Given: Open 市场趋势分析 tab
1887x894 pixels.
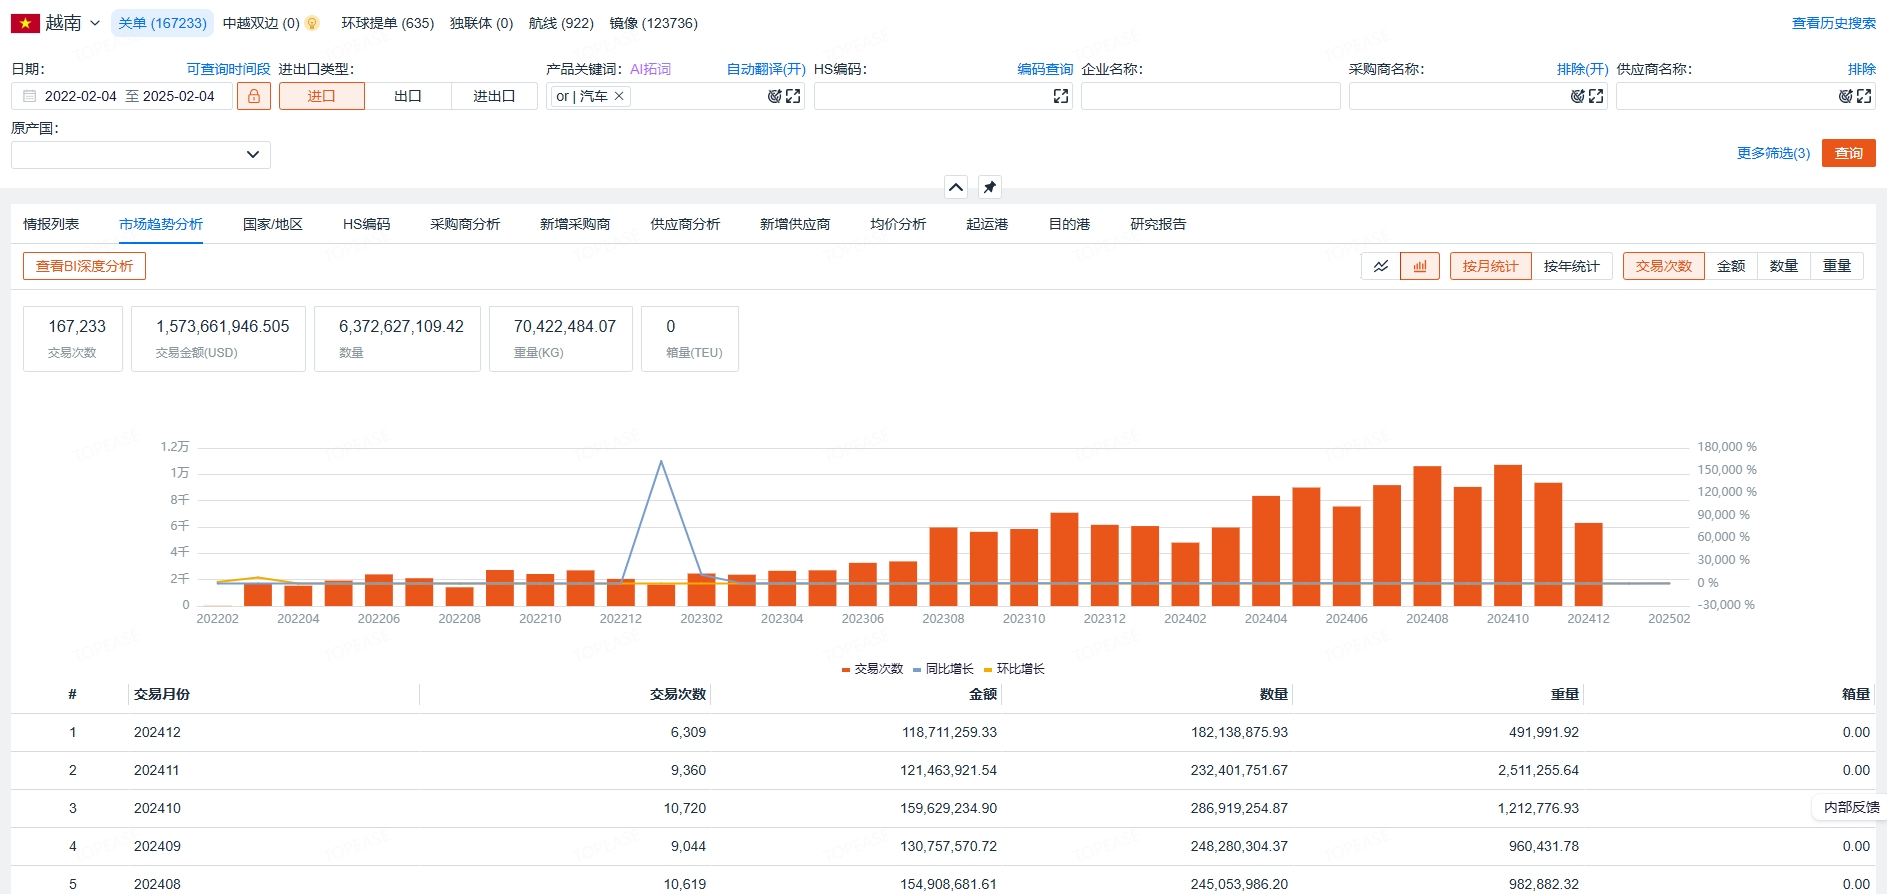Looking at the screenshot, I should (x=160, y=224).
